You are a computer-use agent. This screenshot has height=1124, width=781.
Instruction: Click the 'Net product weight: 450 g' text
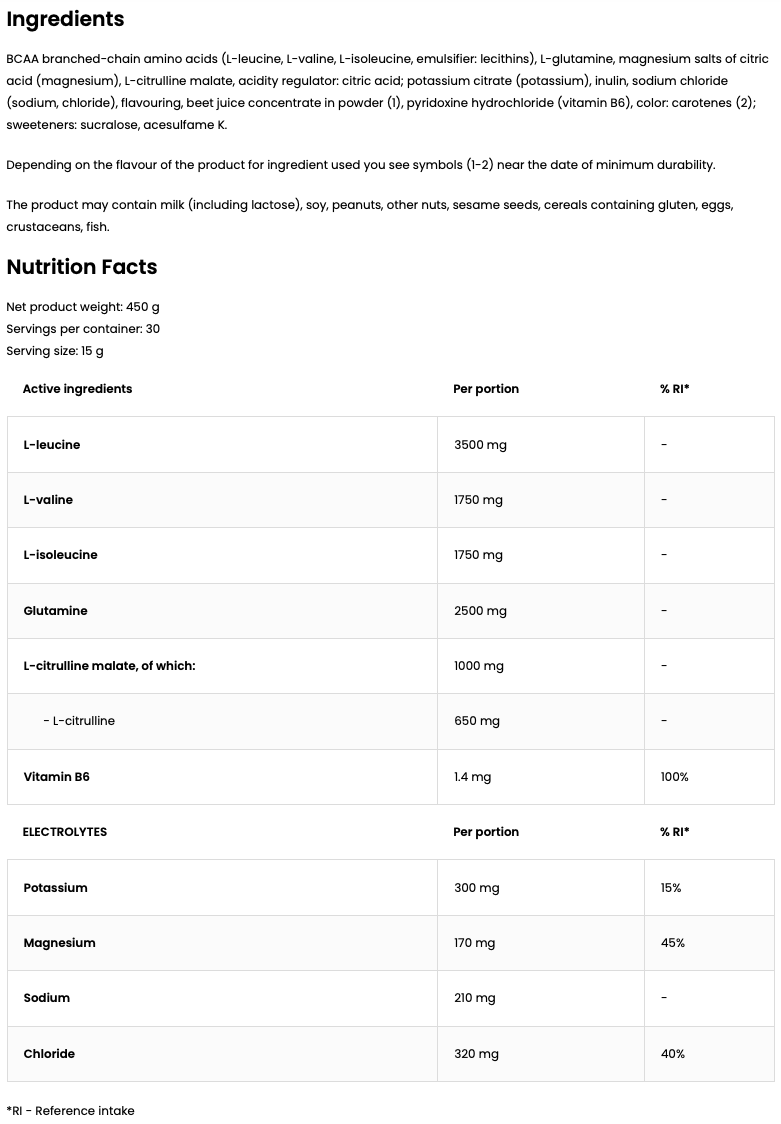pyautogui.click(x=83, y=307)
